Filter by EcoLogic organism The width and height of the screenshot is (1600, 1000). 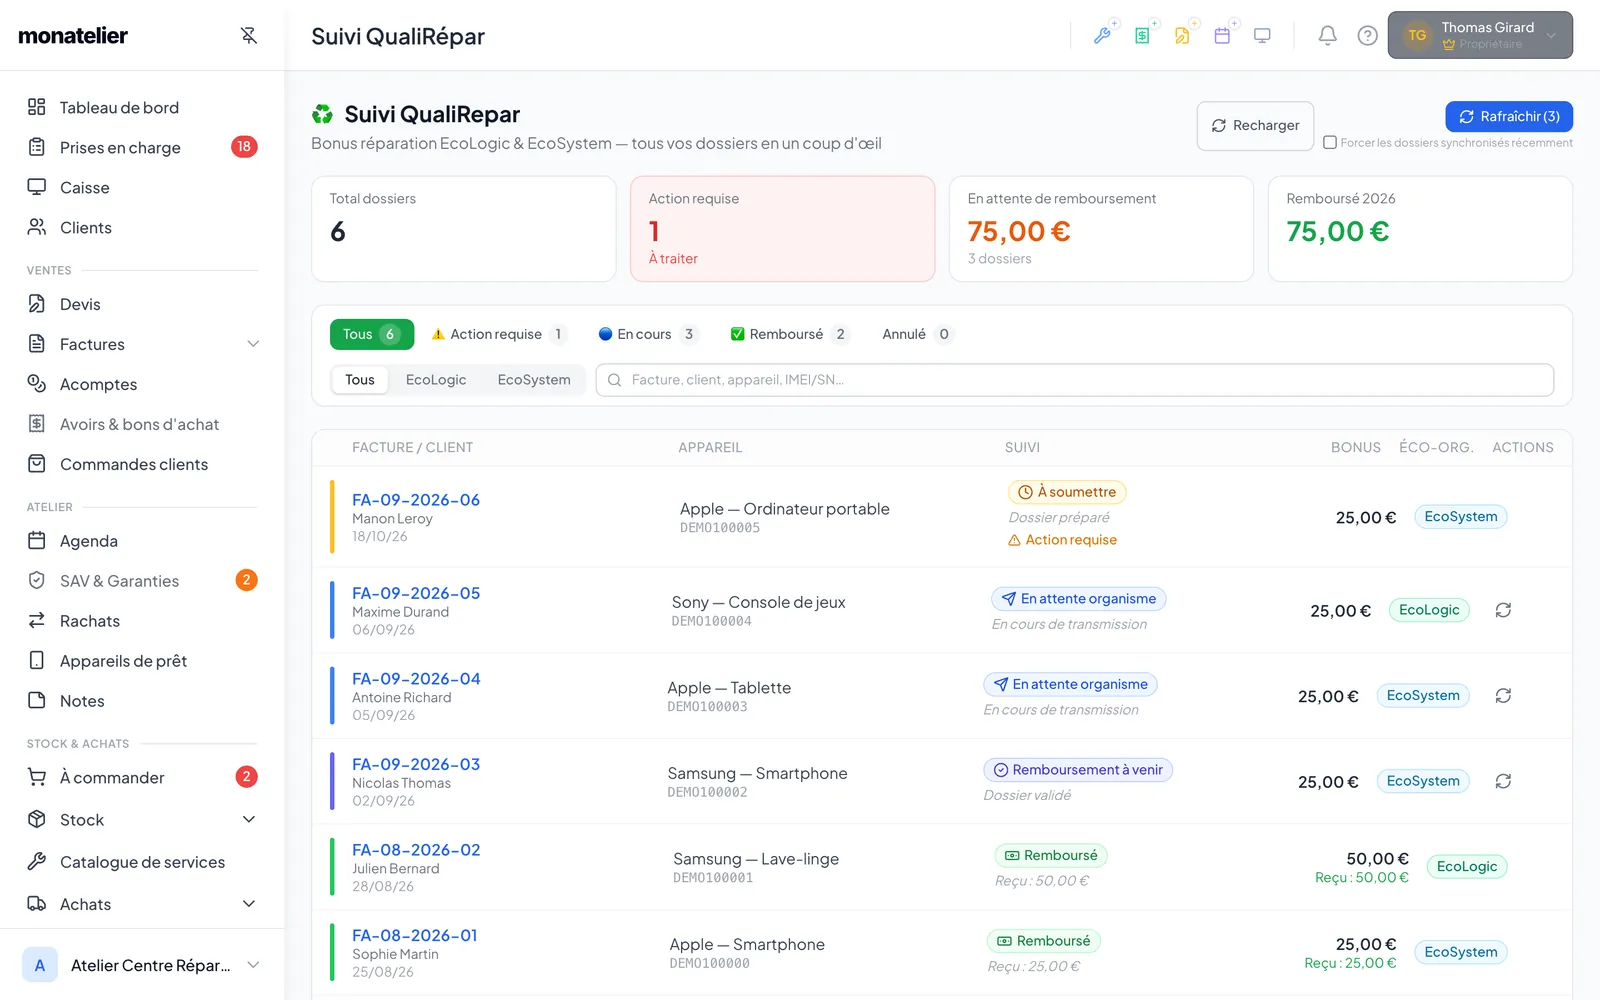(436, 380)
